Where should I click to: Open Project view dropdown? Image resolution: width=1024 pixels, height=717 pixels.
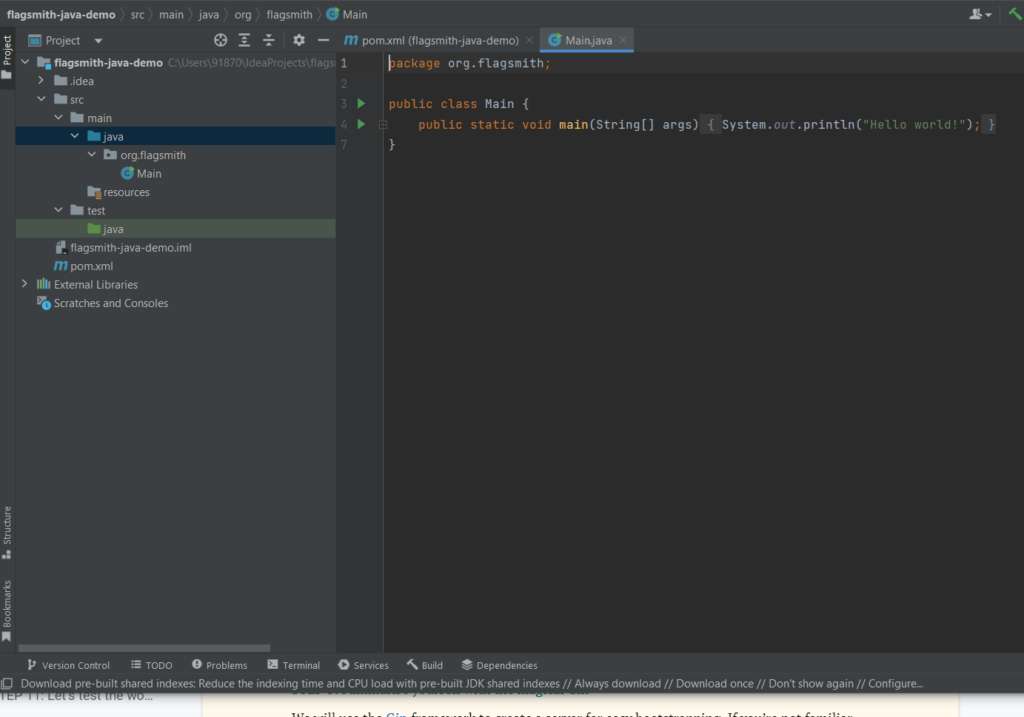[x=98, y=40]
